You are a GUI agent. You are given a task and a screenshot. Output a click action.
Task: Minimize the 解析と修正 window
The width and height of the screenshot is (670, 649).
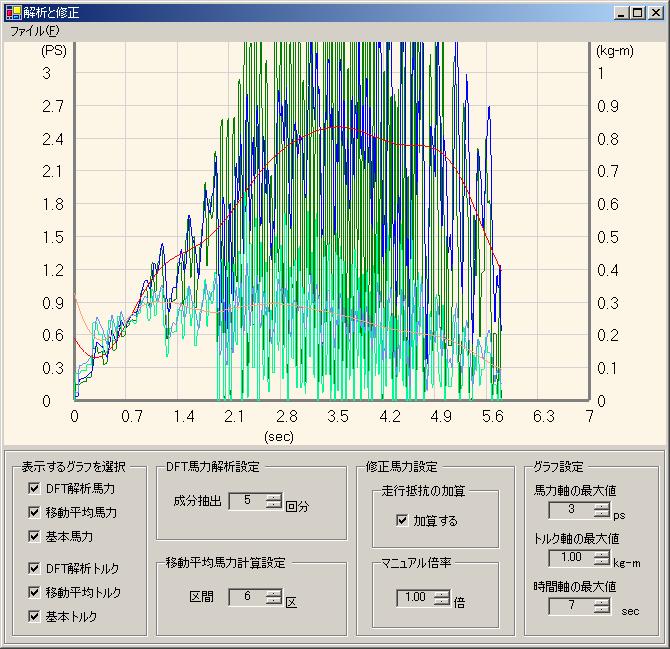click(621, 13)
